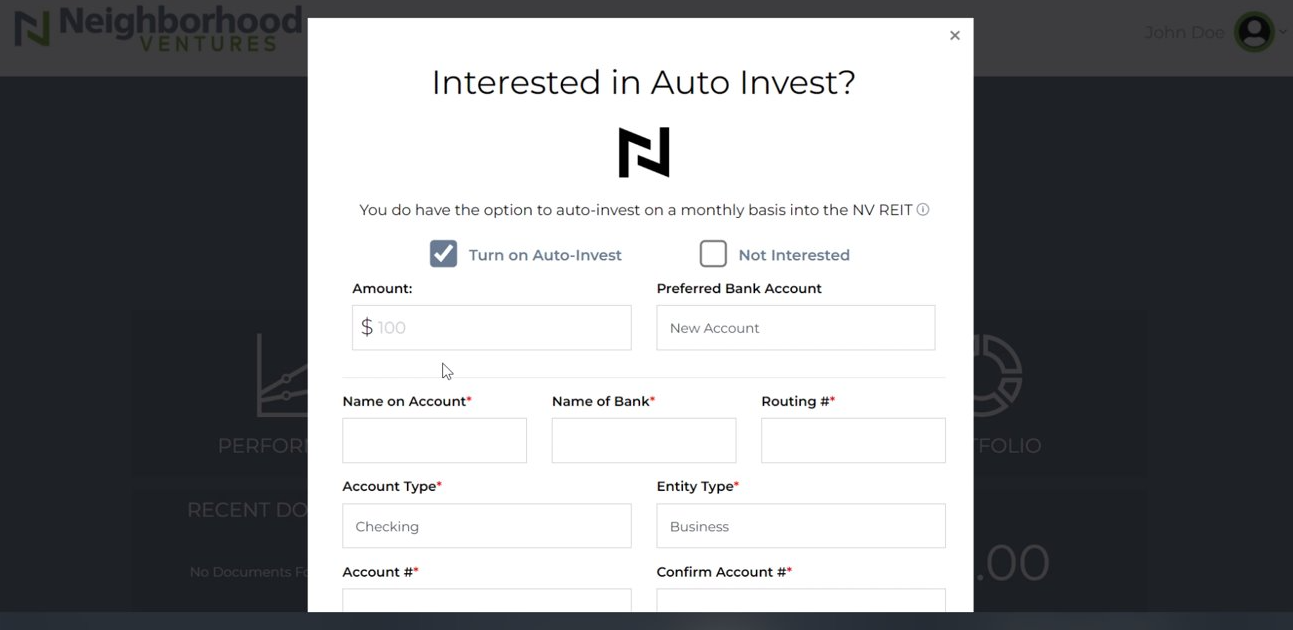1293x630 pixels.
Task: Click the black N logo in dialog
Action: [x=644, y=152]
